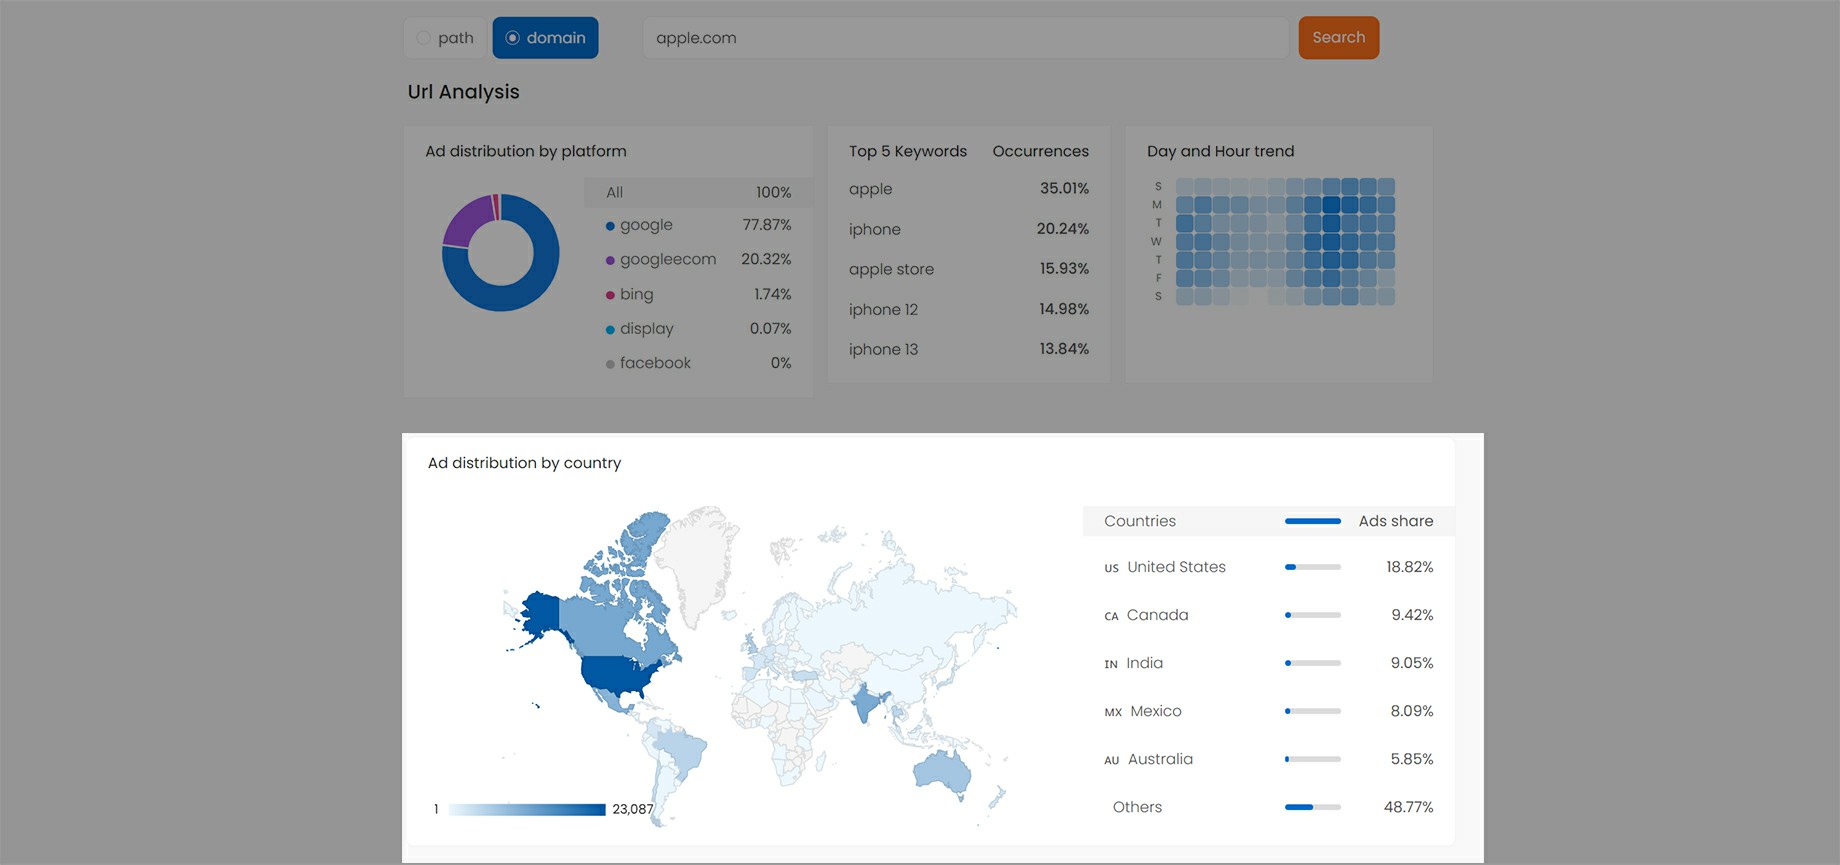Click Australia on the world map
Viewport: 1840px width, 865px height.
tap(942, 772)
